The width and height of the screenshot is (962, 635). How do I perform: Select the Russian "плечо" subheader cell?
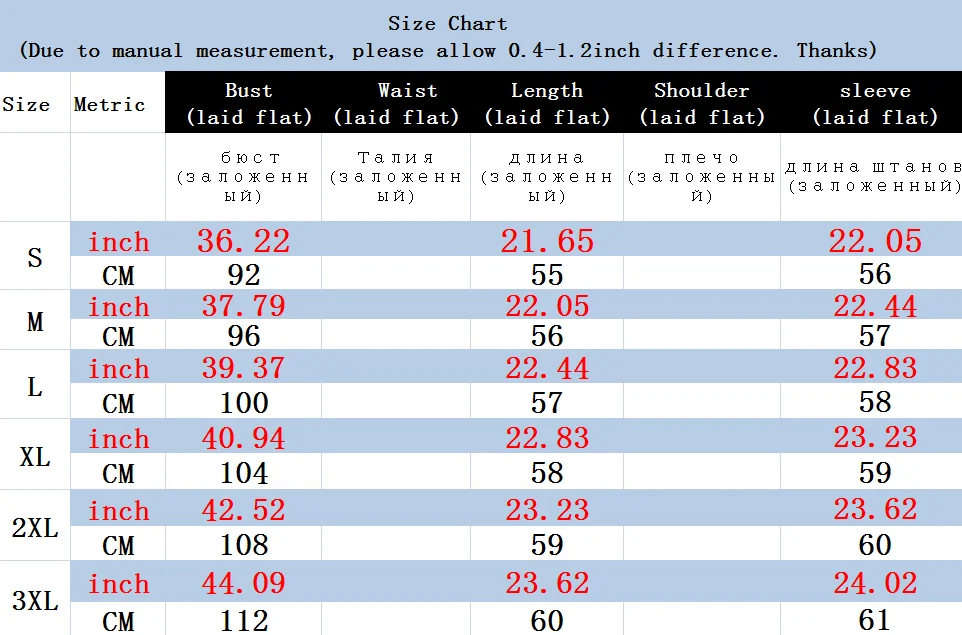point(702,177)
